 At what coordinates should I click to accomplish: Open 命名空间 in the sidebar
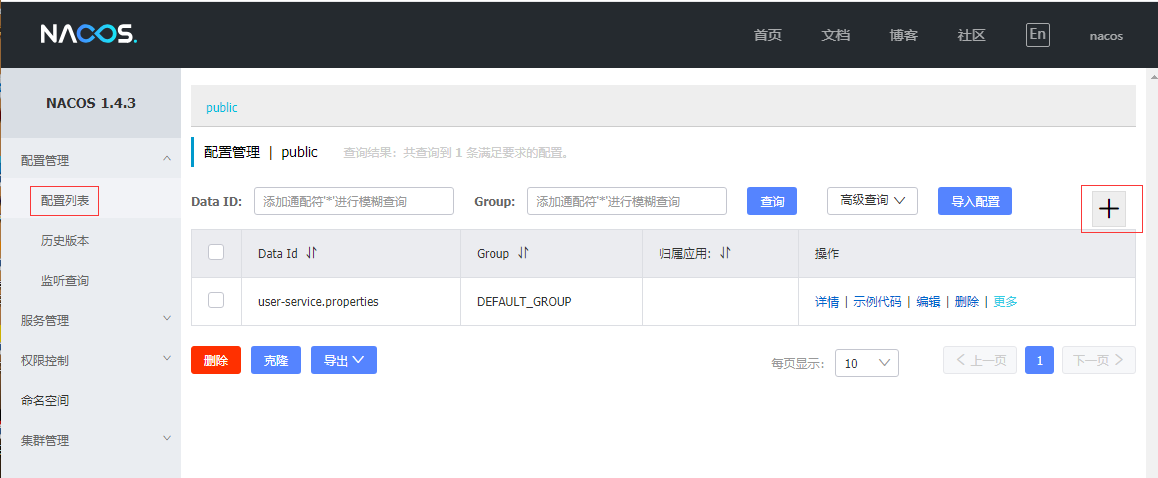[x=45, y=400]
